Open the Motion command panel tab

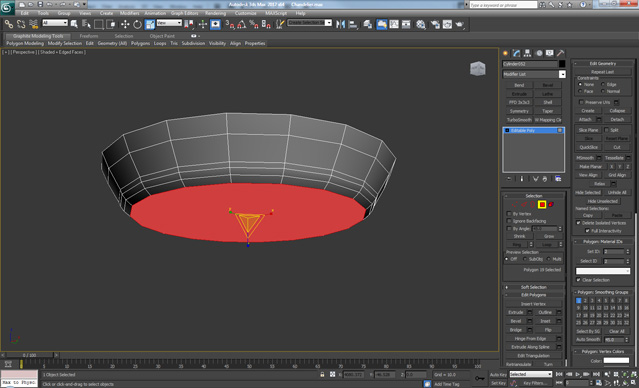pos(539,53)
